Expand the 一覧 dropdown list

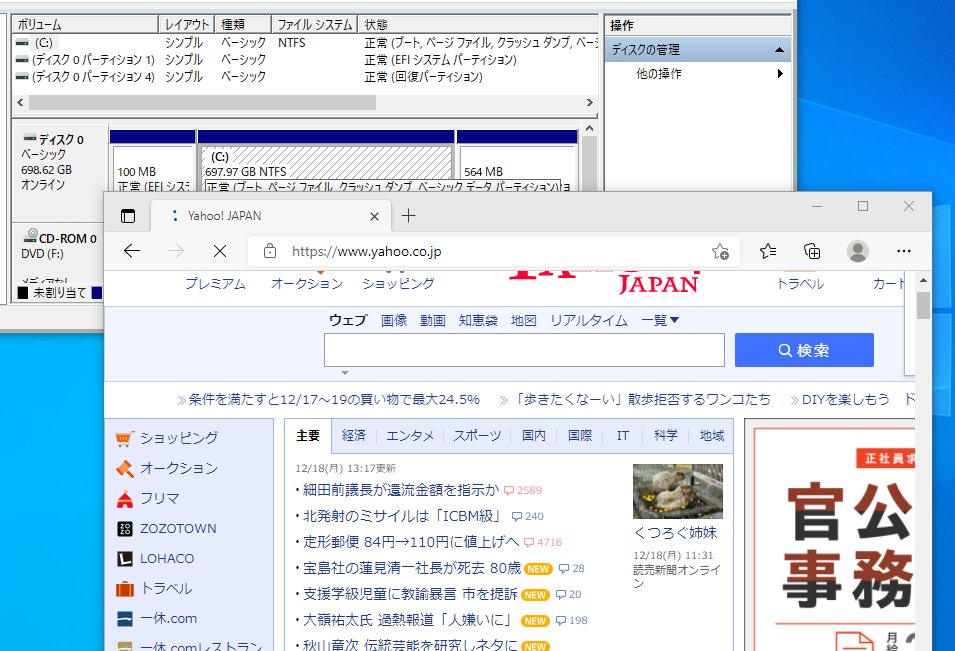pyautogui.click(x=660, y=320)
